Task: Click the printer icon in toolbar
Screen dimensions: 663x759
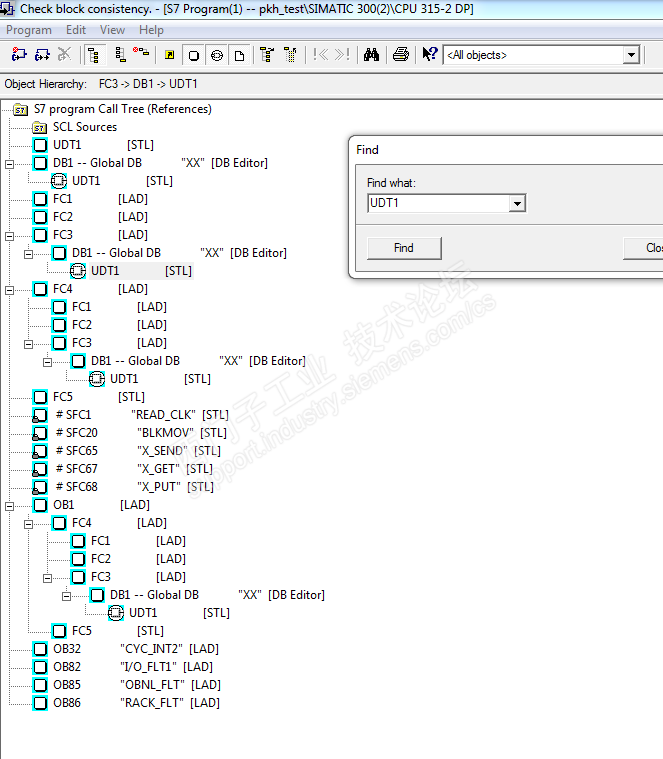Action: click(x=401, y=55)
